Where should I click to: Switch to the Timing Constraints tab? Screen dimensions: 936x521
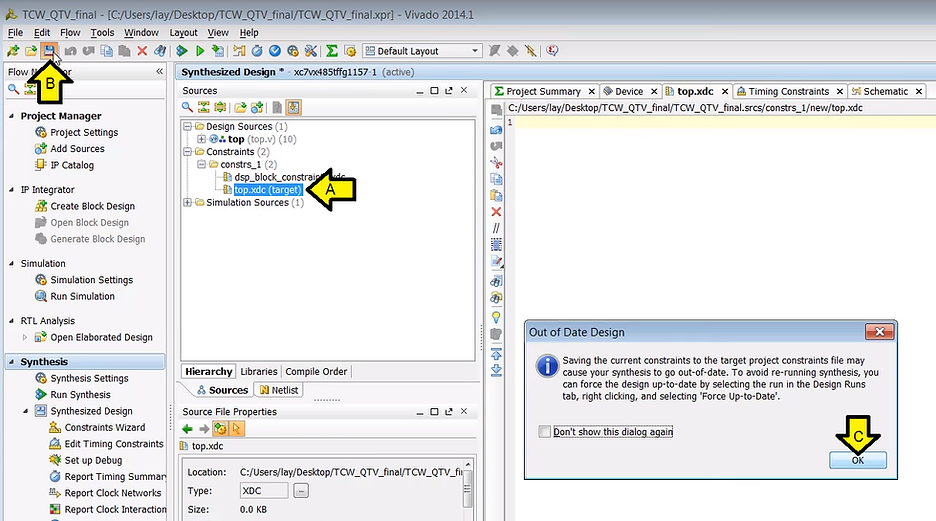(789, 91)
